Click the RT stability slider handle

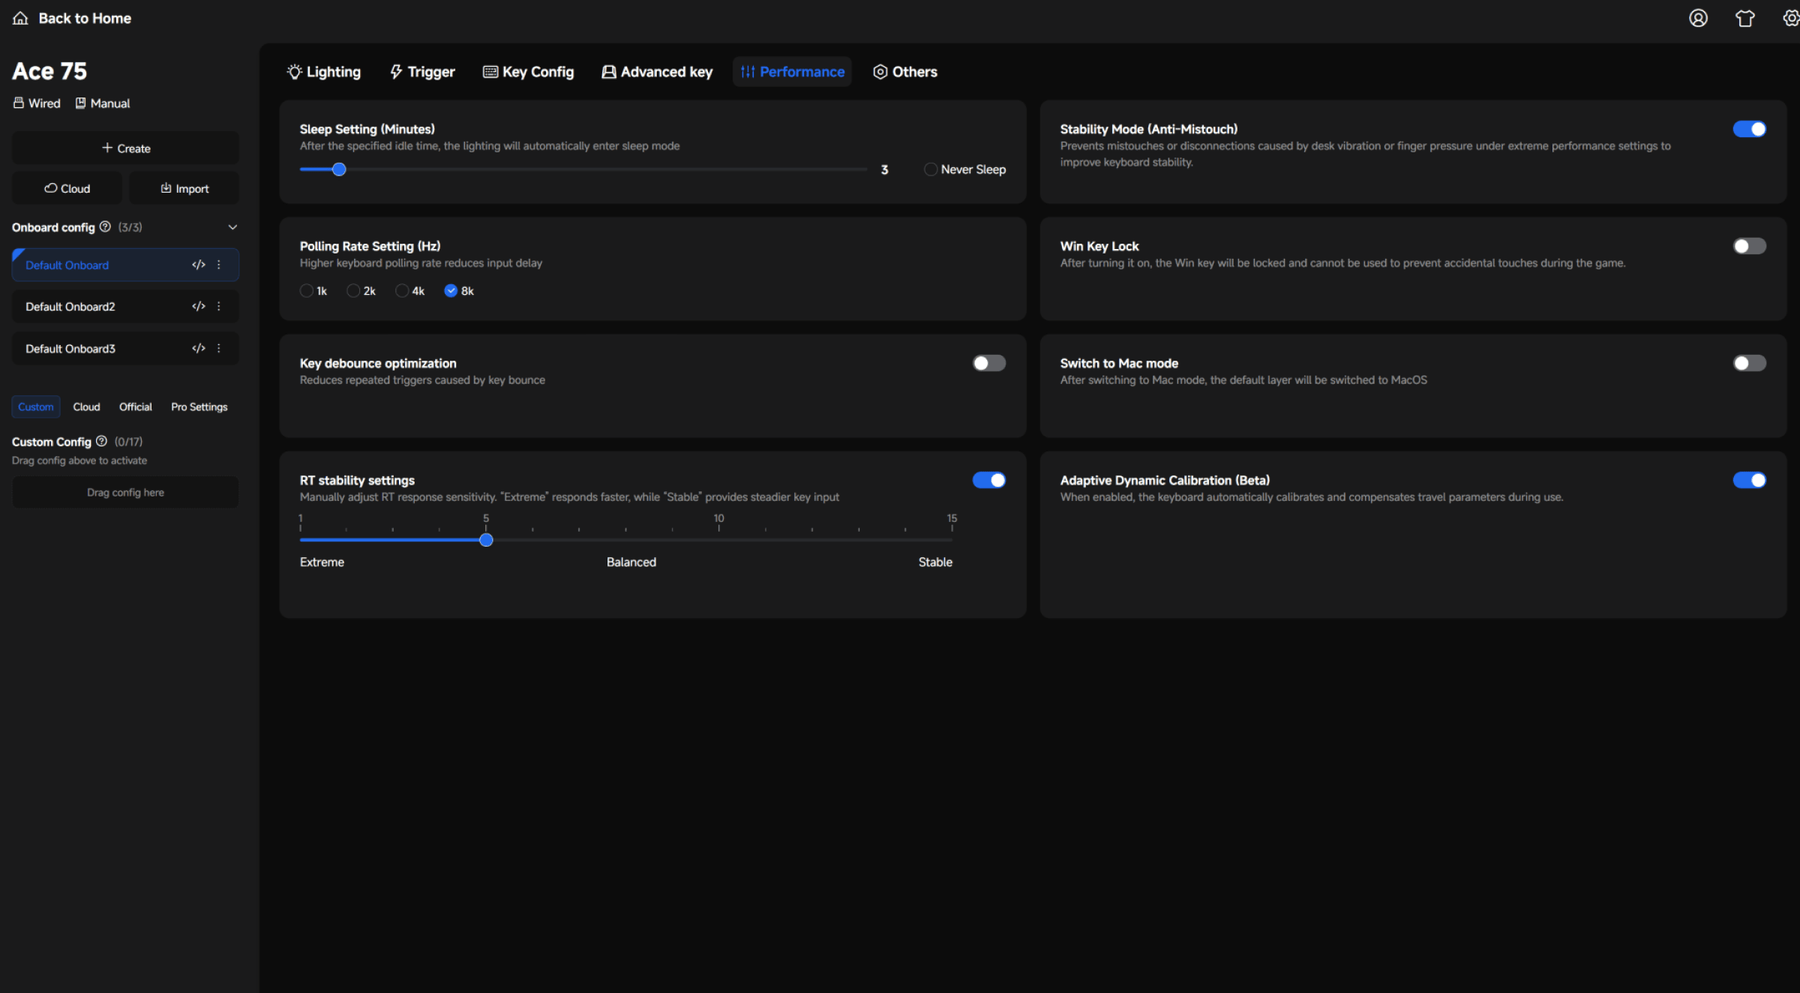[x=486, y=540]
